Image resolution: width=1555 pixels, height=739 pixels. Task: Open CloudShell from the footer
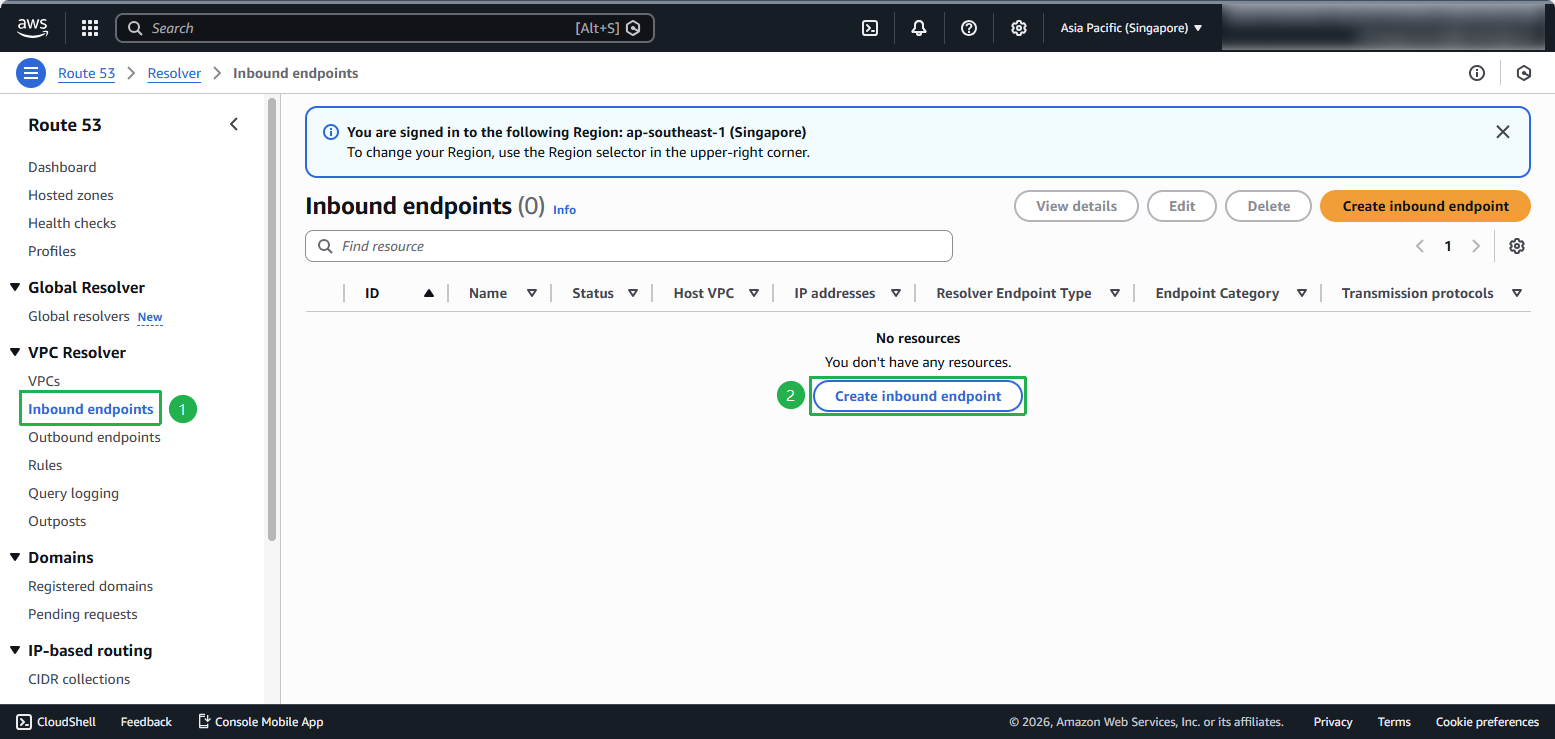pos(56,722)
